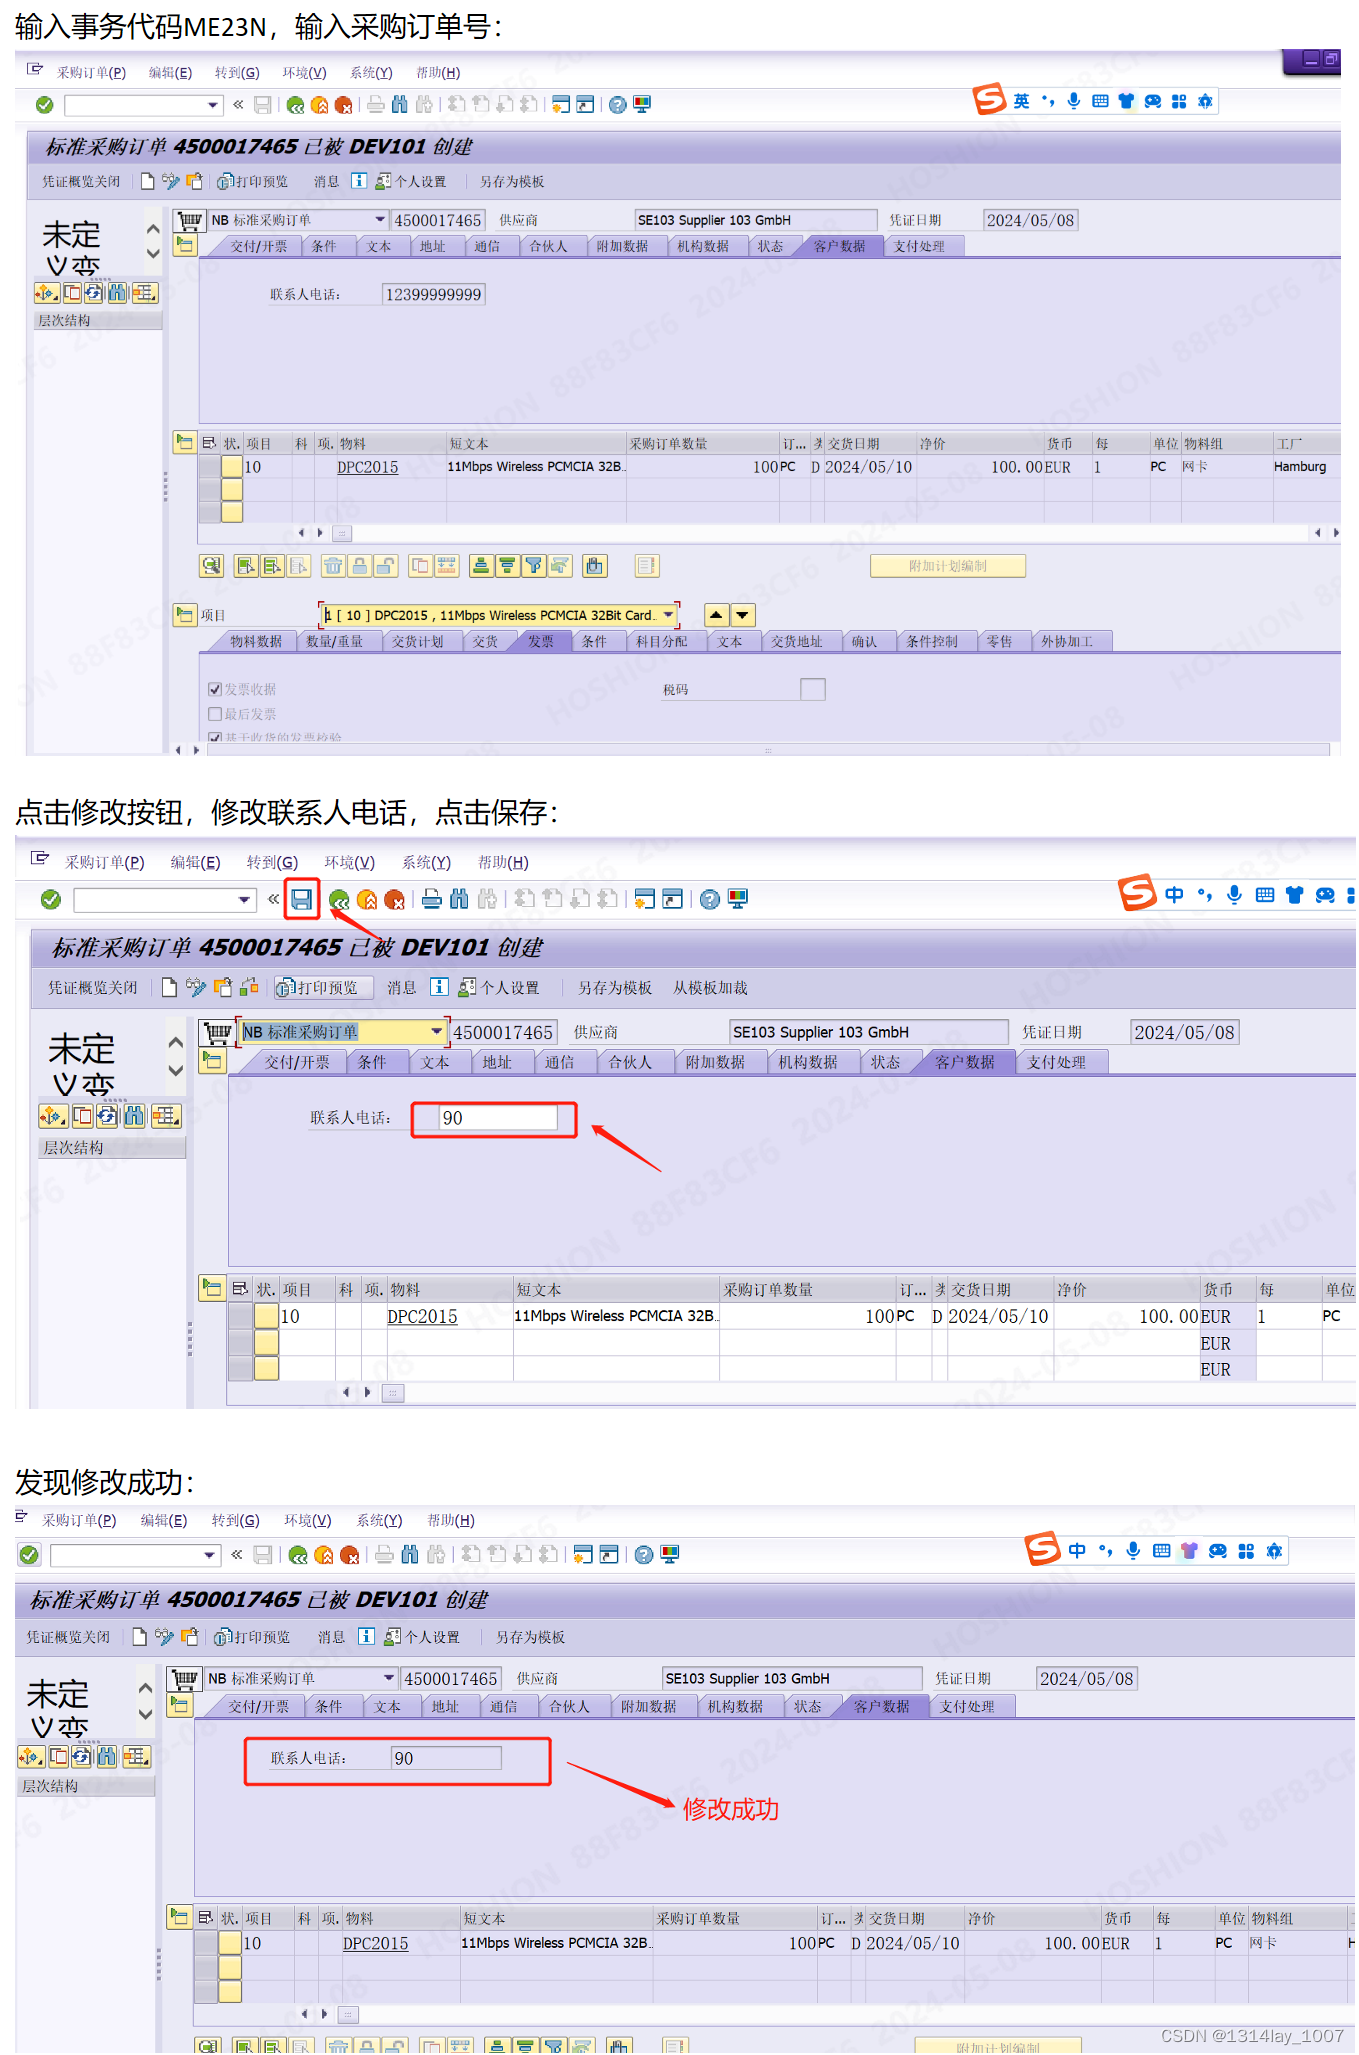The image size is (1359, 2055).
Task: Open command field dropdown in second screenshot
Action: pos(245,900)
